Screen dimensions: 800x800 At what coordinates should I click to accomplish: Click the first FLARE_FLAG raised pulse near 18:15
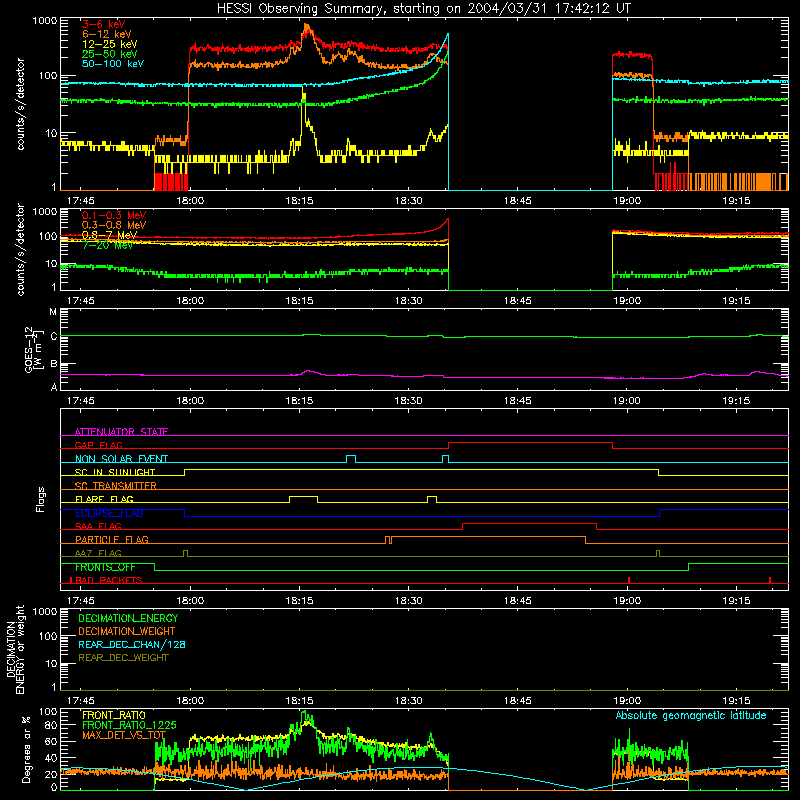tap(304, 496)
